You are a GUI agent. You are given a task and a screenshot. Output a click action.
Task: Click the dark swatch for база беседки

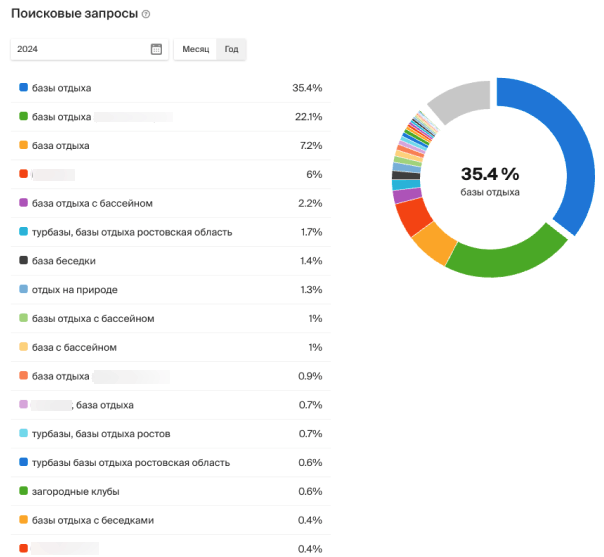pyautogui.click(x=23, y=261)
